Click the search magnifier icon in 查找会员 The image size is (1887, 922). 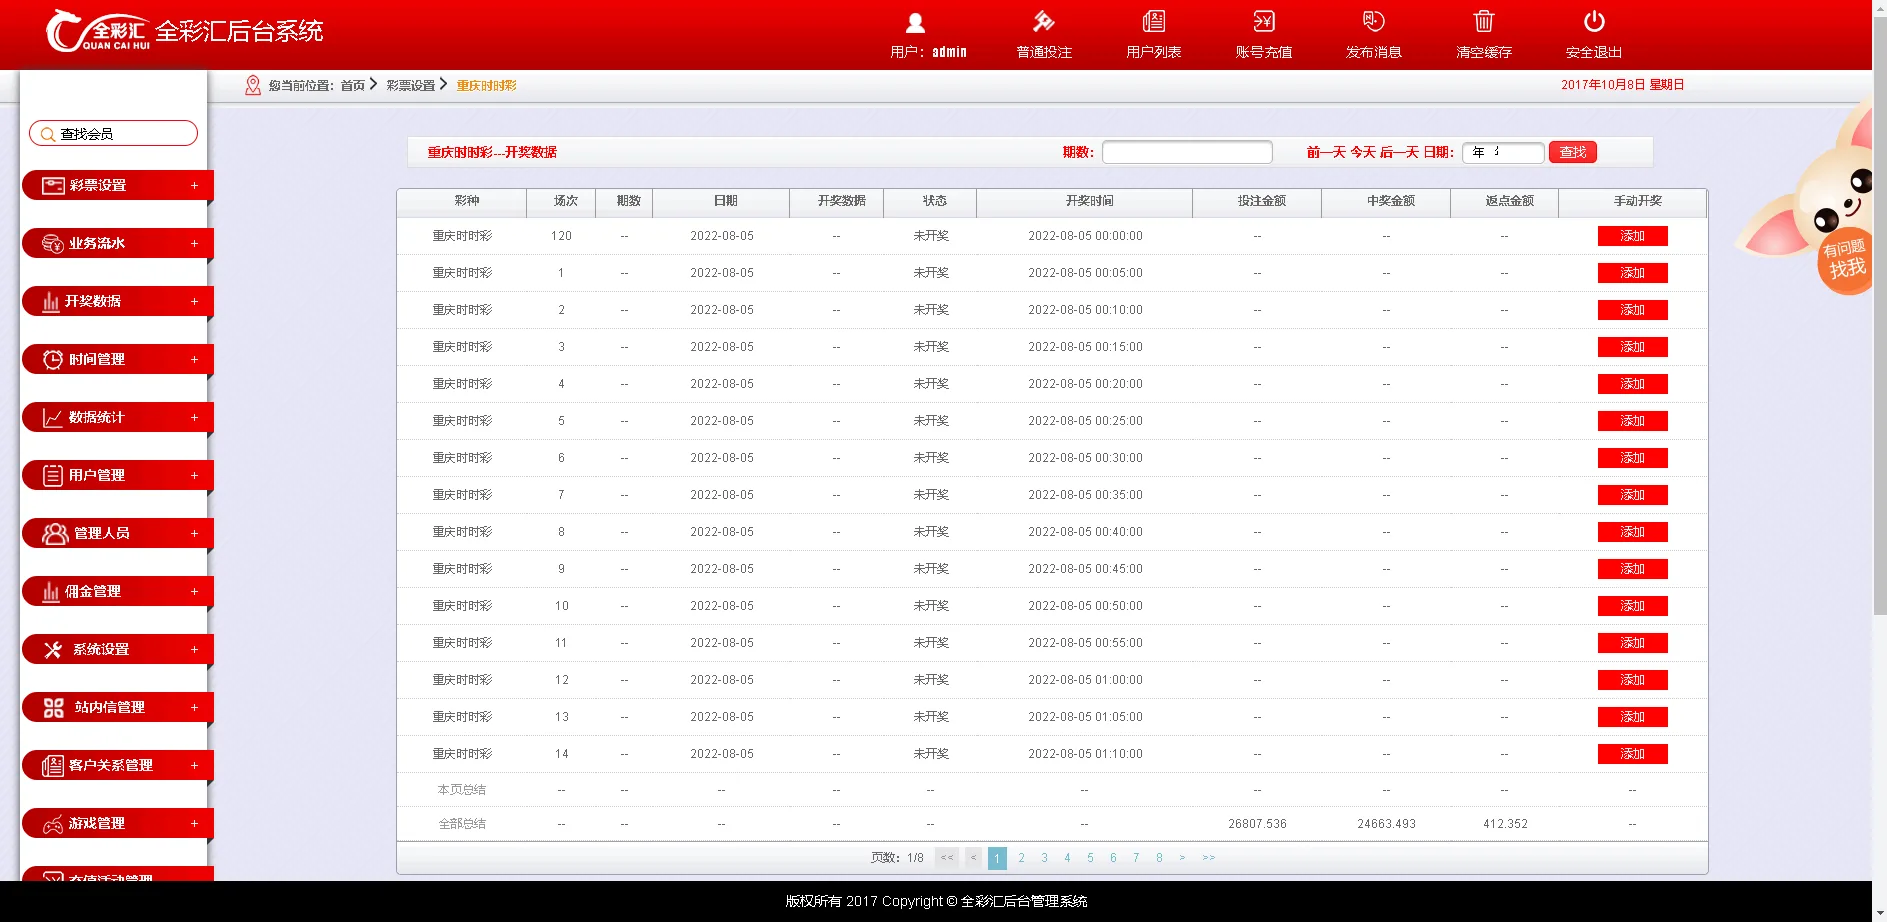coord(47,134)
